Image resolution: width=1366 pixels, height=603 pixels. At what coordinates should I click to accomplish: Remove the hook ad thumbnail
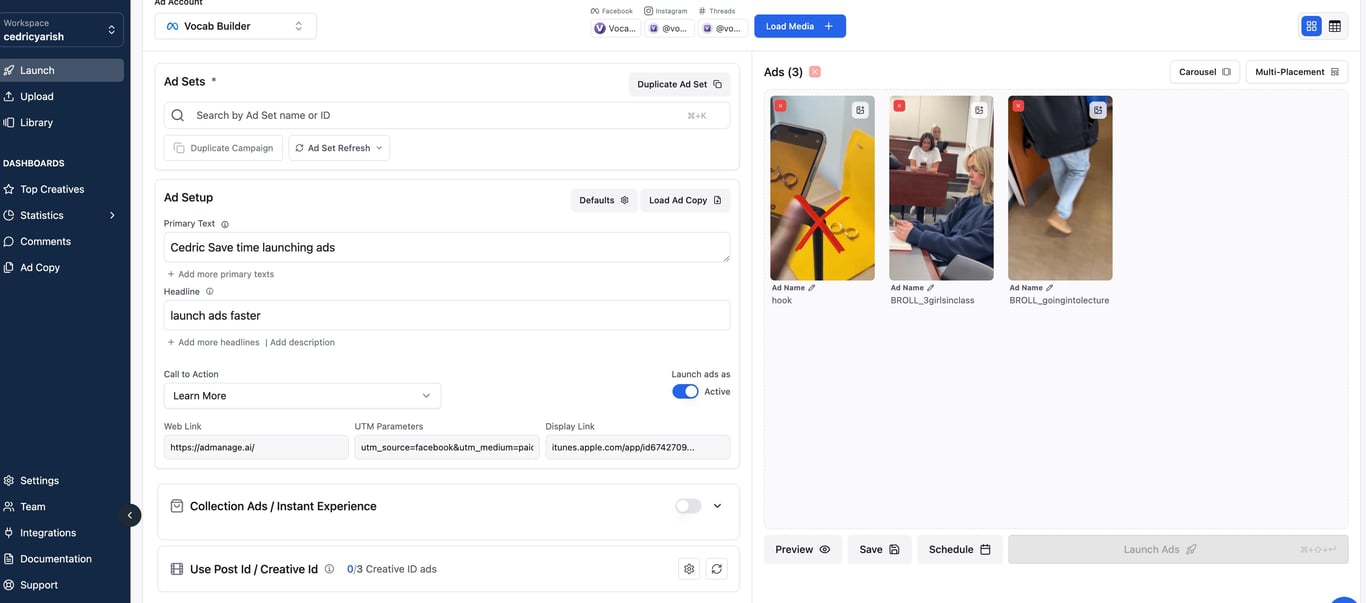[780, 106]
